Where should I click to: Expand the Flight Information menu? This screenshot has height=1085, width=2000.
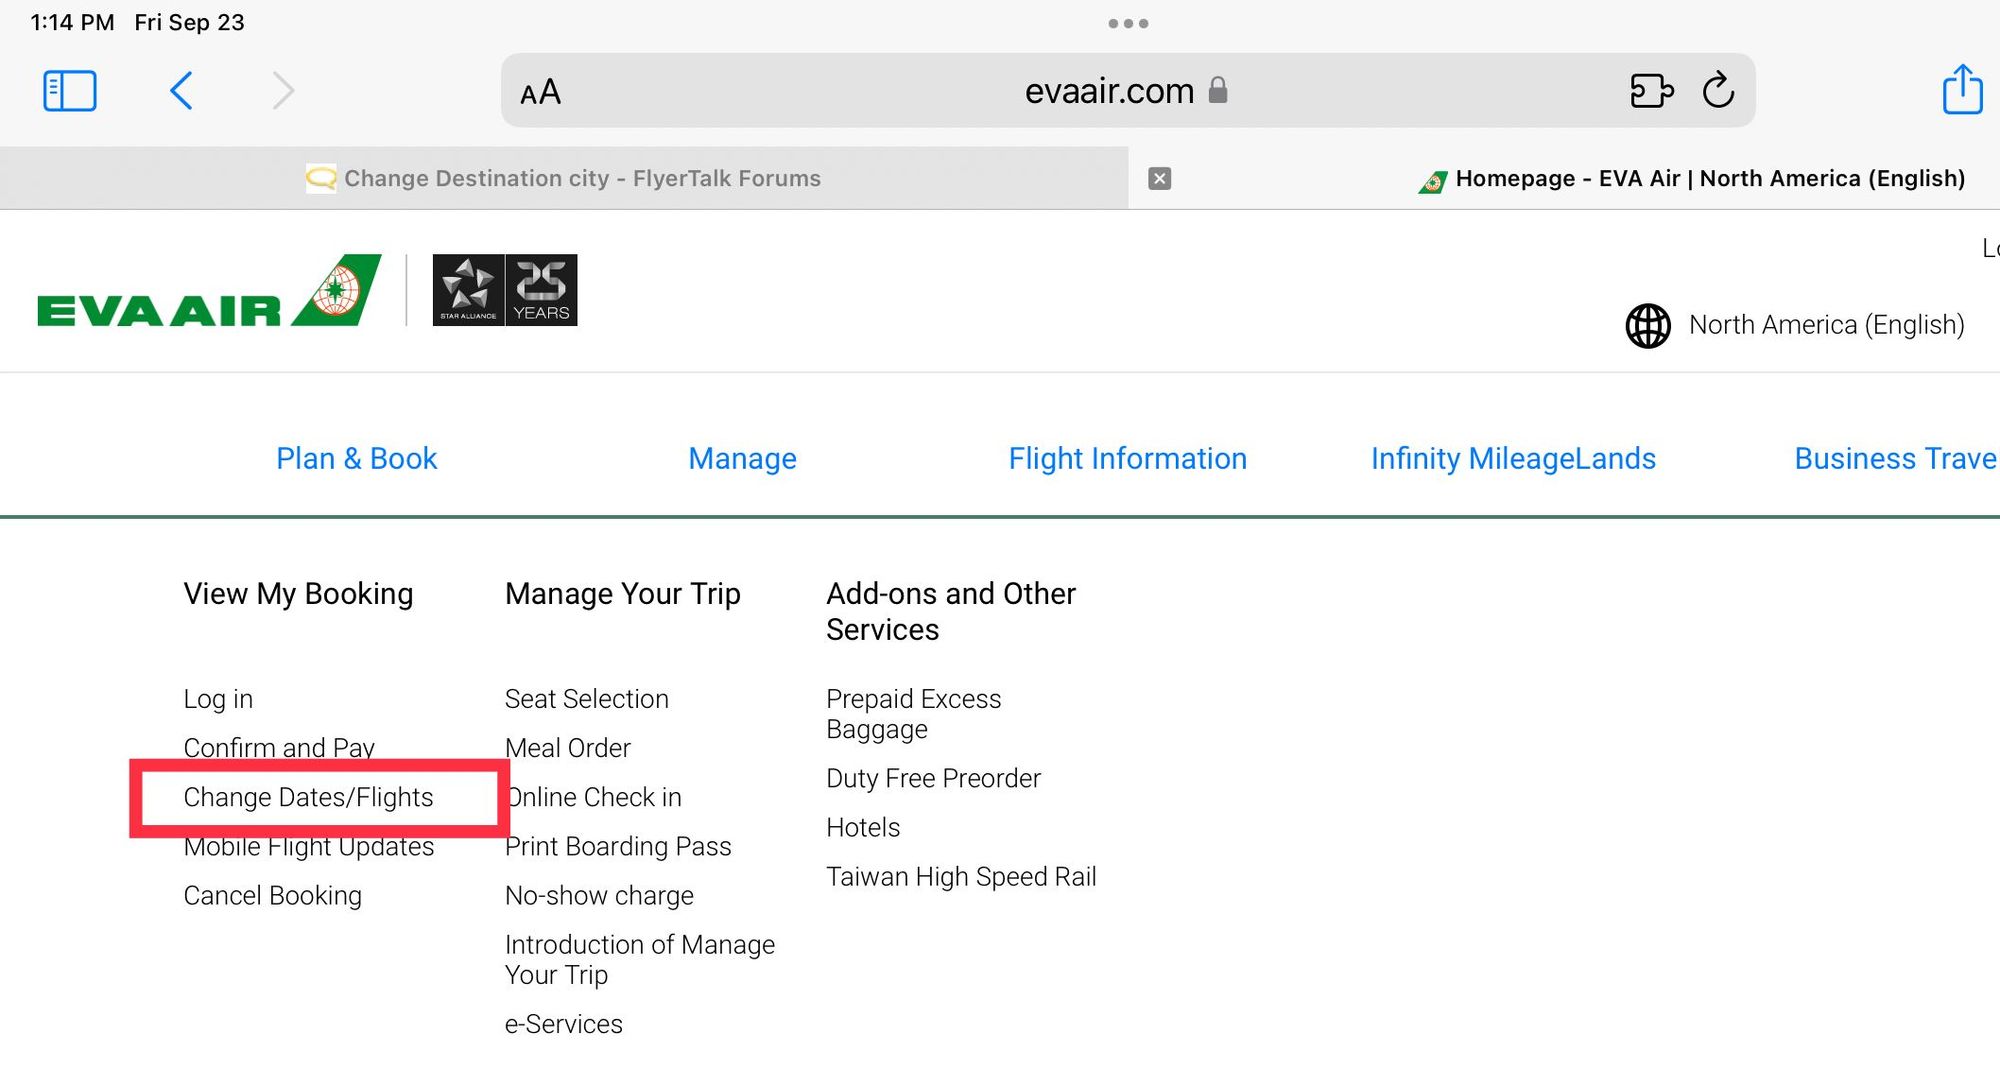[1127, 459]
